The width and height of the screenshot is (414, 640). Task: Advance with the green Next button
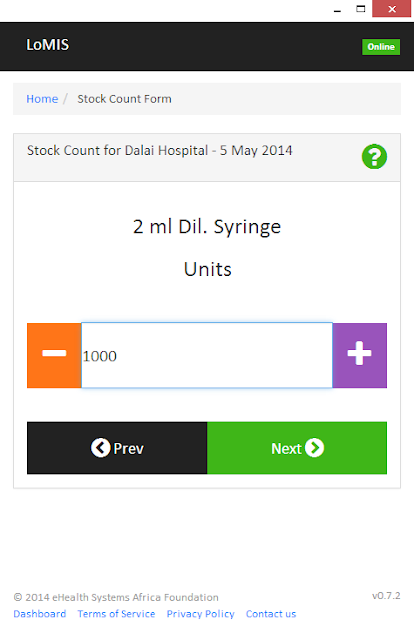click(297, 448)
